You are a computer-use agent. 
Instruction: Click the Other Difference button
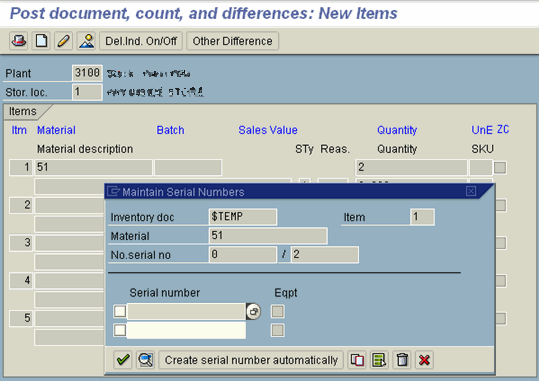point(232,41)
